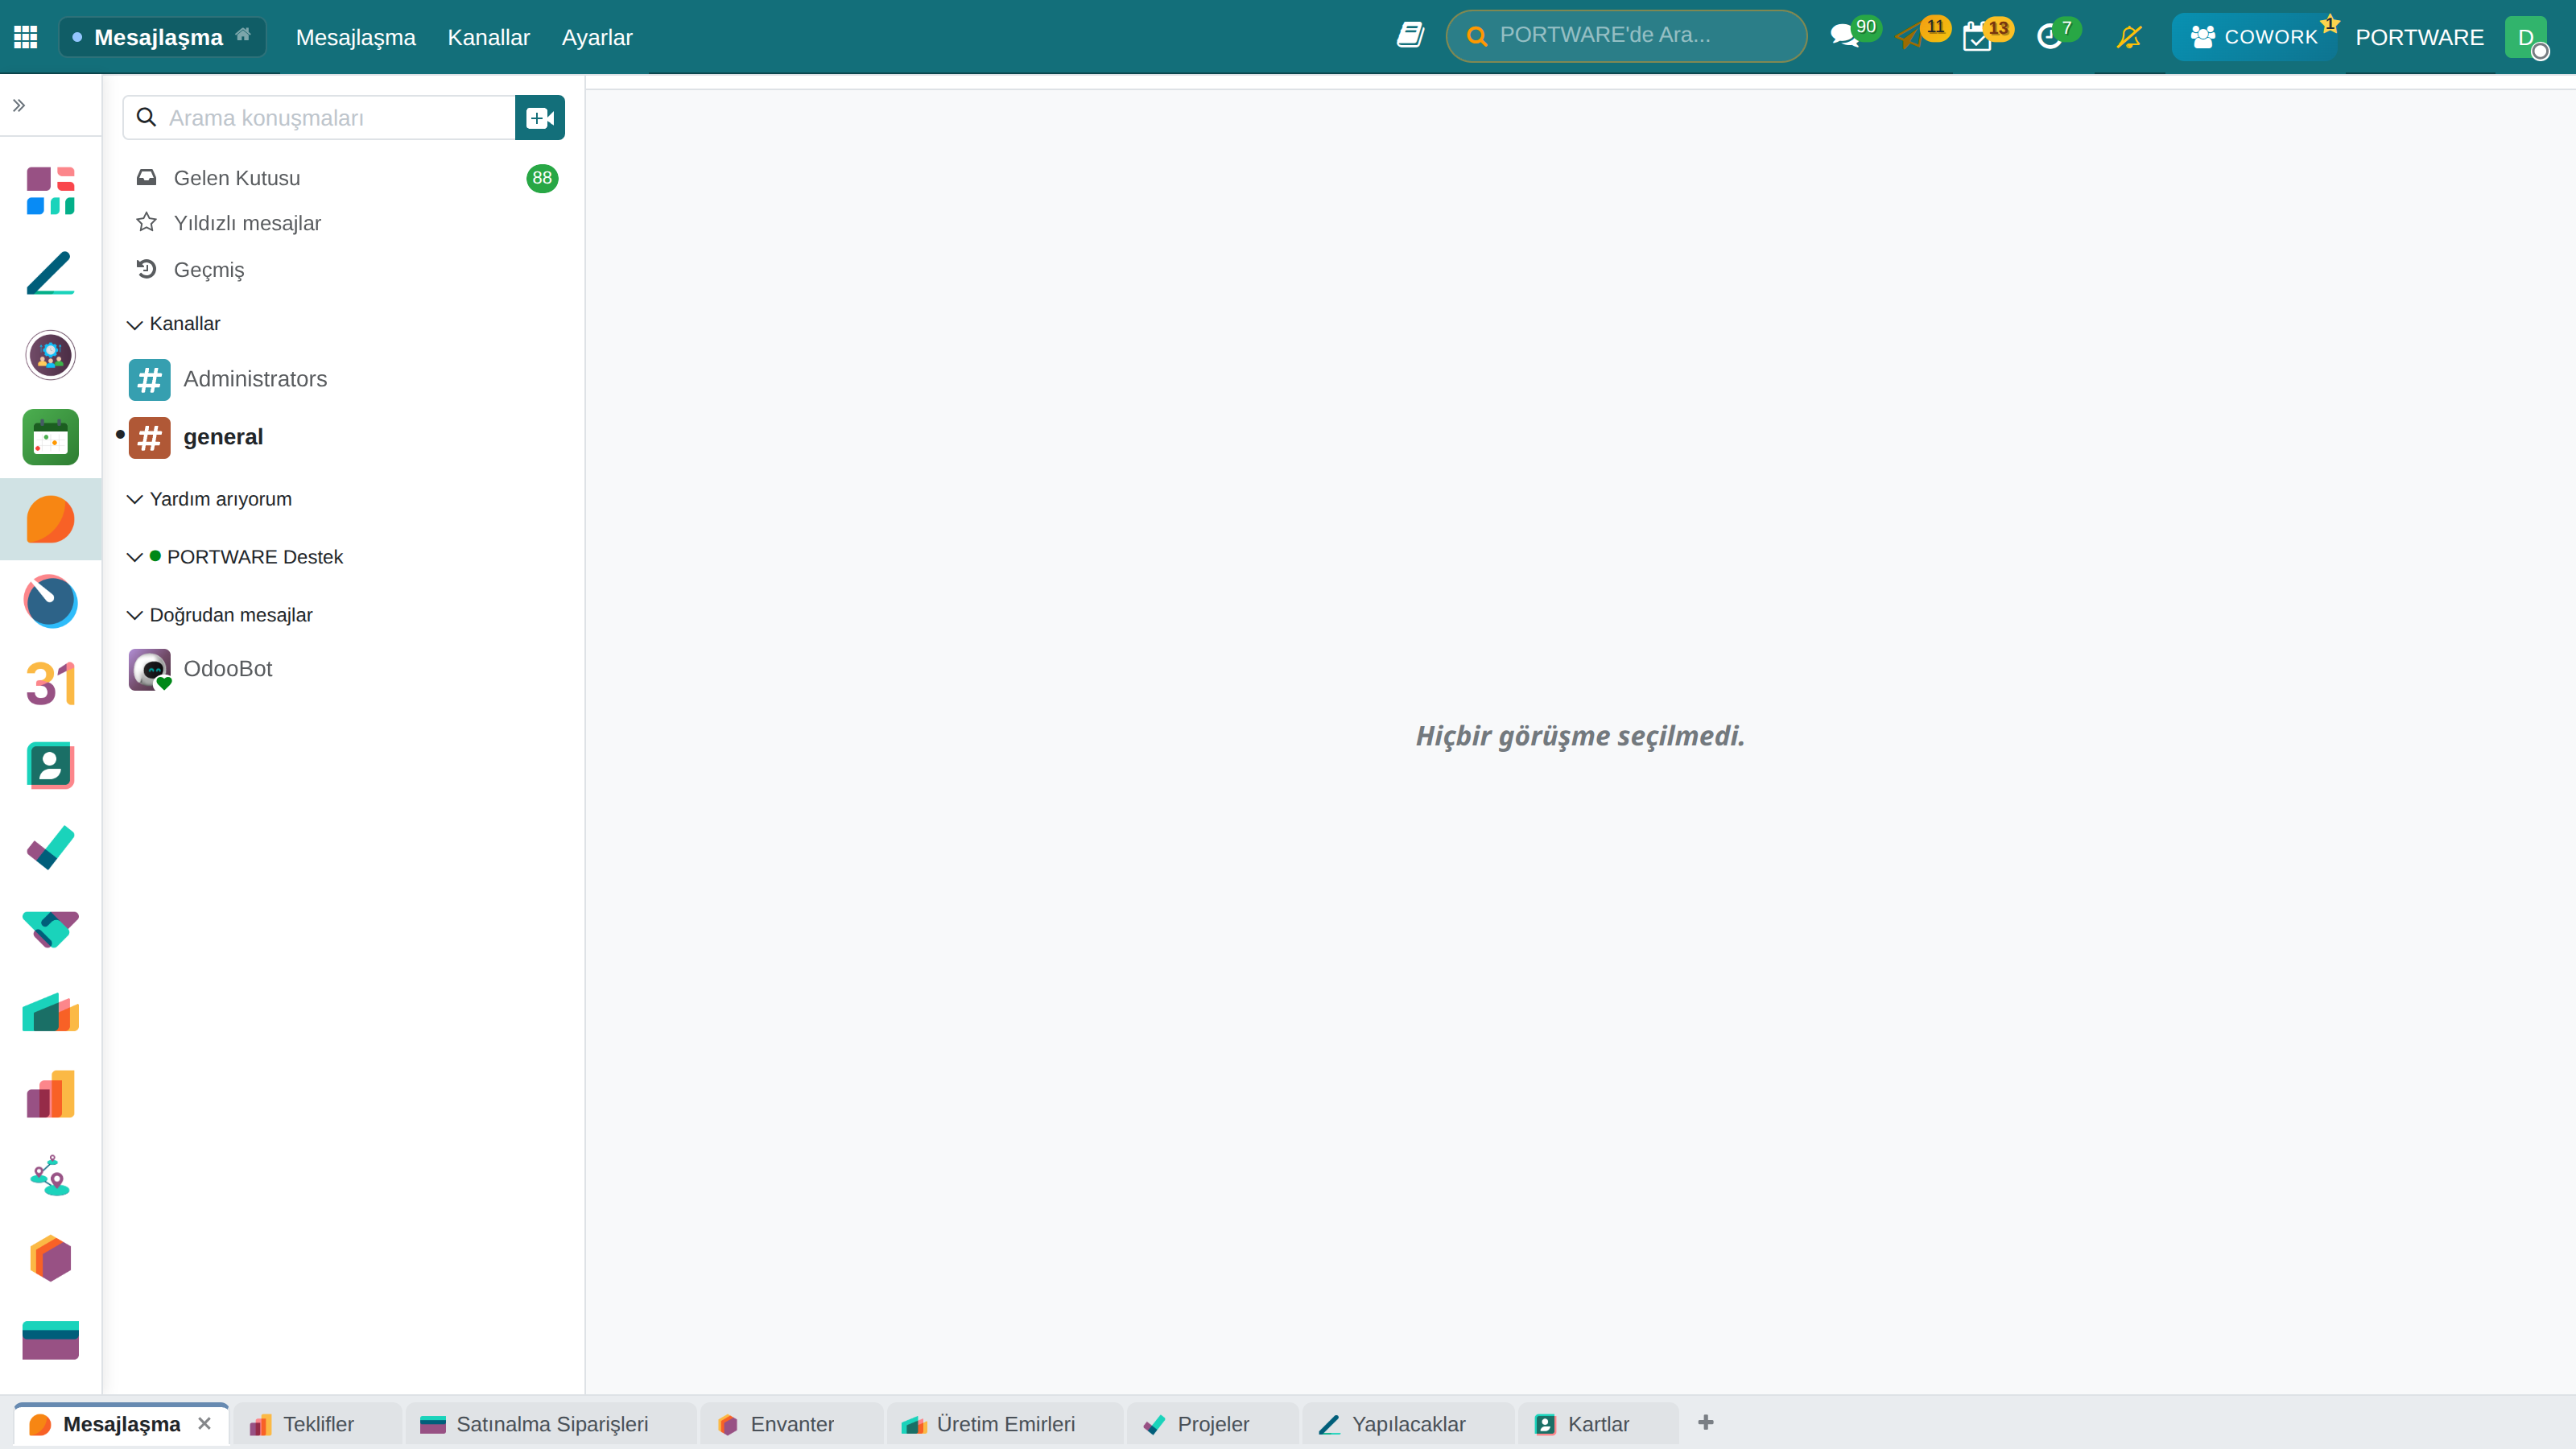Viewport: 2576px width, 1449px height.
Task: Open the Sales bar chart app icon
Action: (50, 1094)
